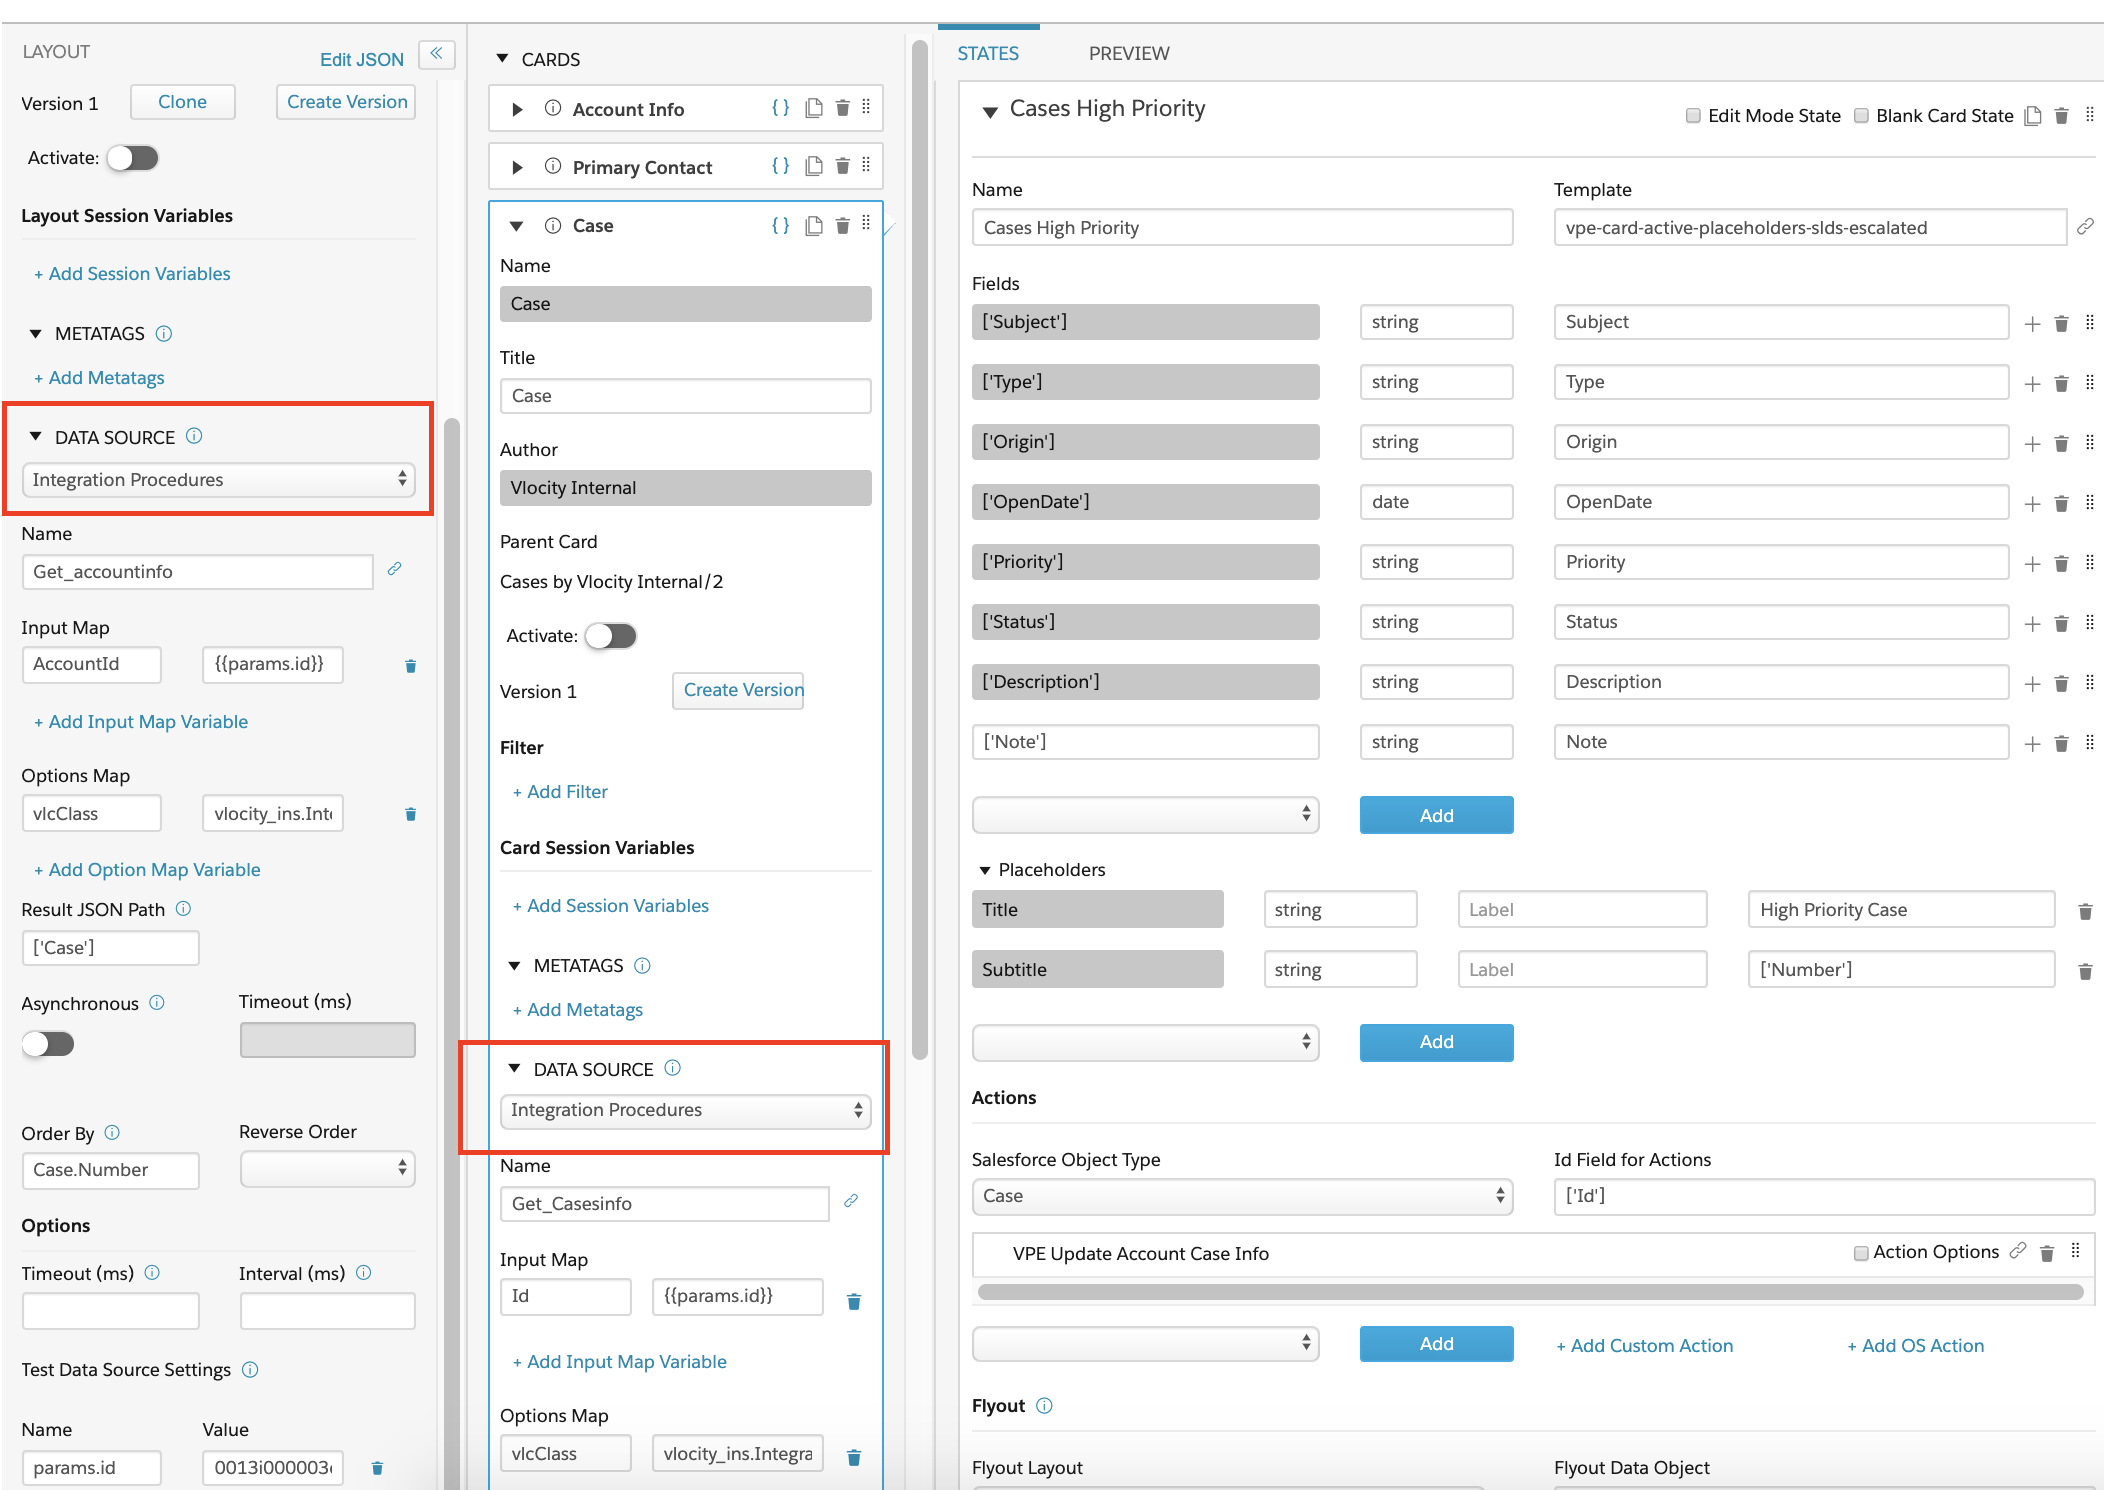Click the plus icon on the Priority field row
The height and width of the screenshot is (1490, 2104).
pyautogui.click(x=2032, y=563)
